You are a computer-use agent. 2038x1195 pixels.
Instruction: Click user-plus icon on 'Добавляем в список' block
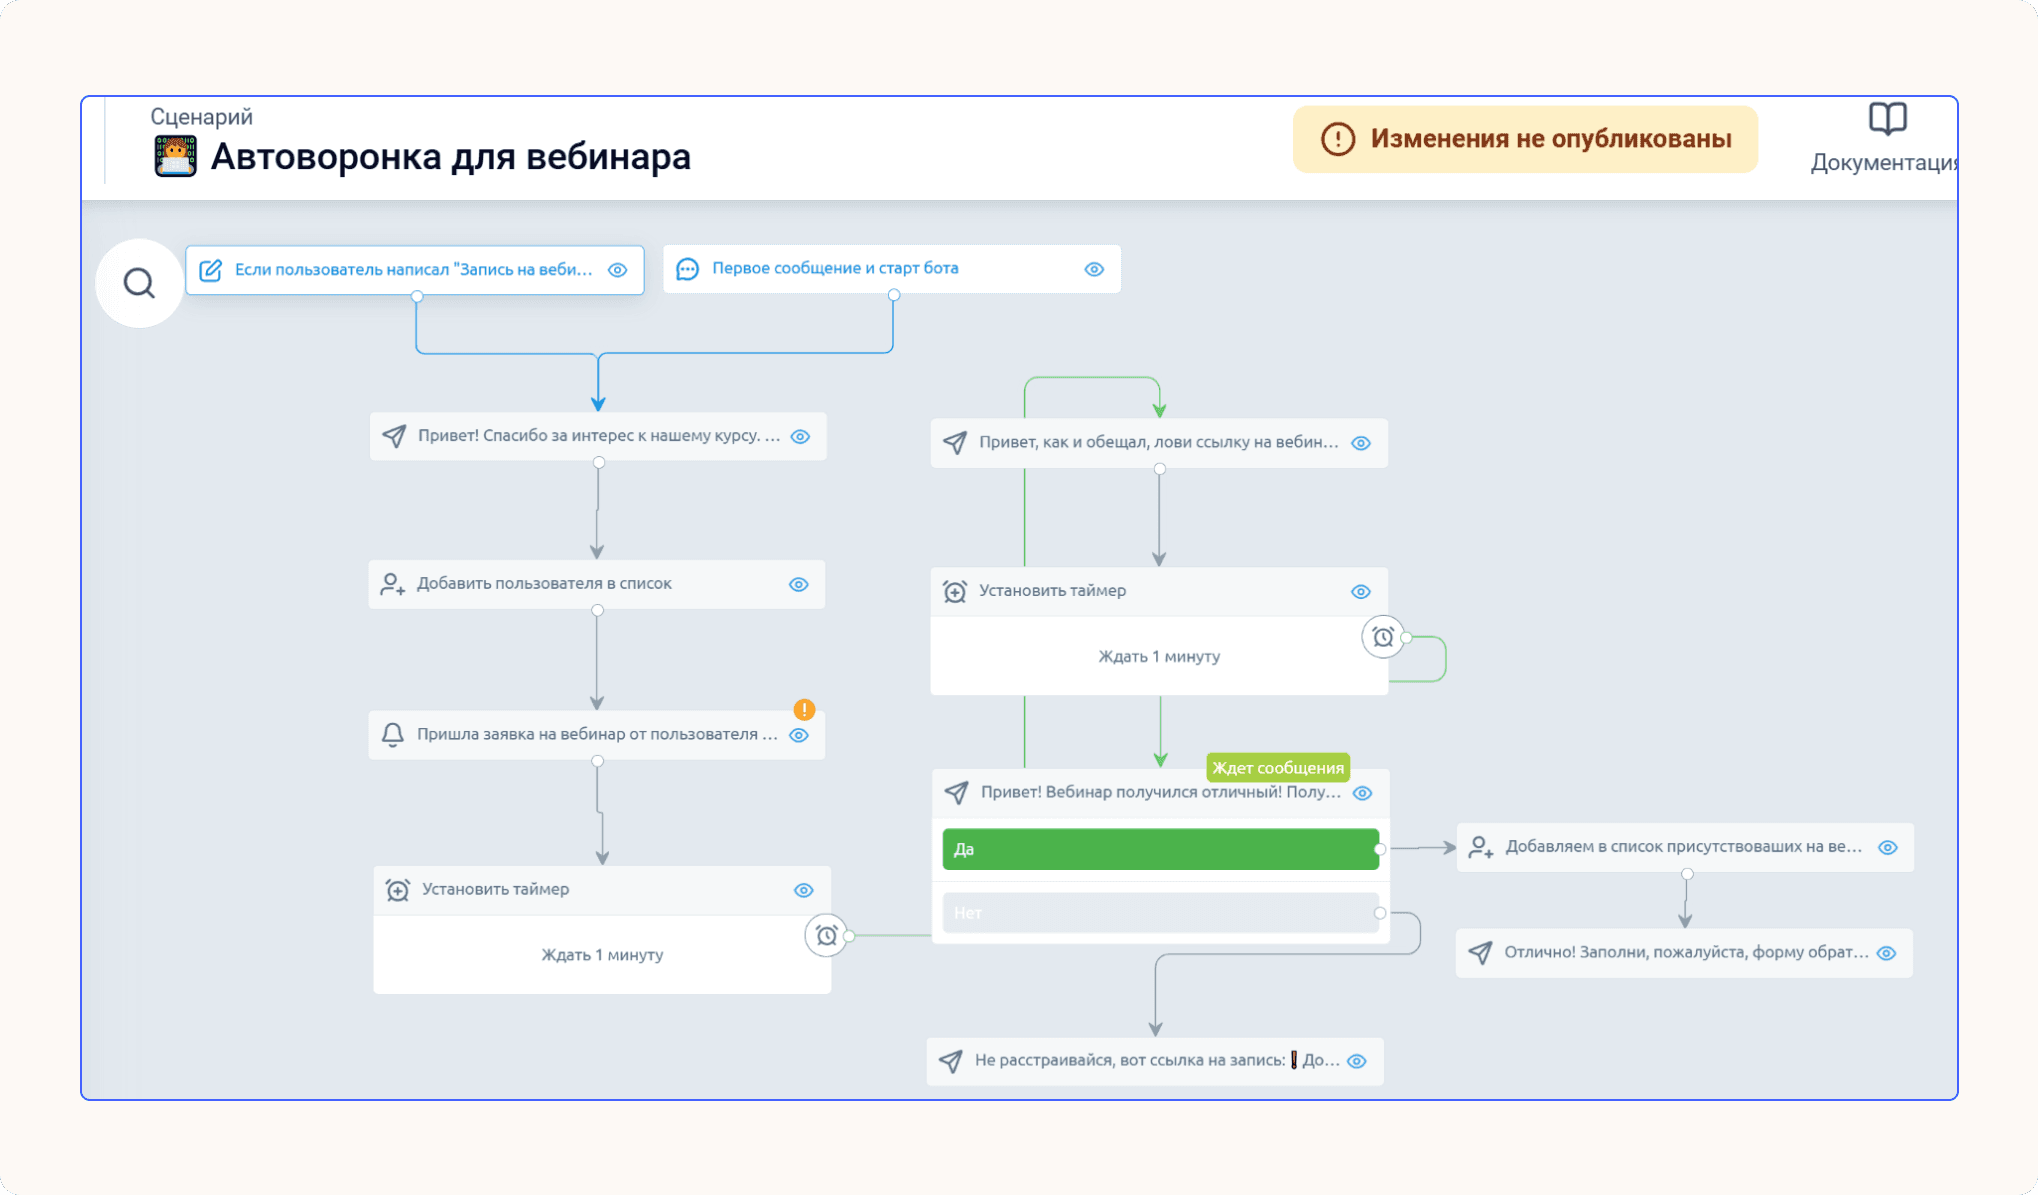tap(1481, 848)
